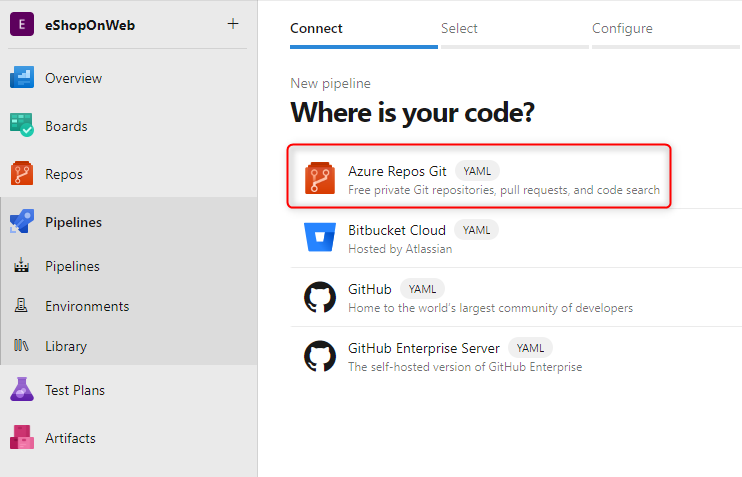Open the Test Plans flask icon
742x477 pixels.
[22, 390]
